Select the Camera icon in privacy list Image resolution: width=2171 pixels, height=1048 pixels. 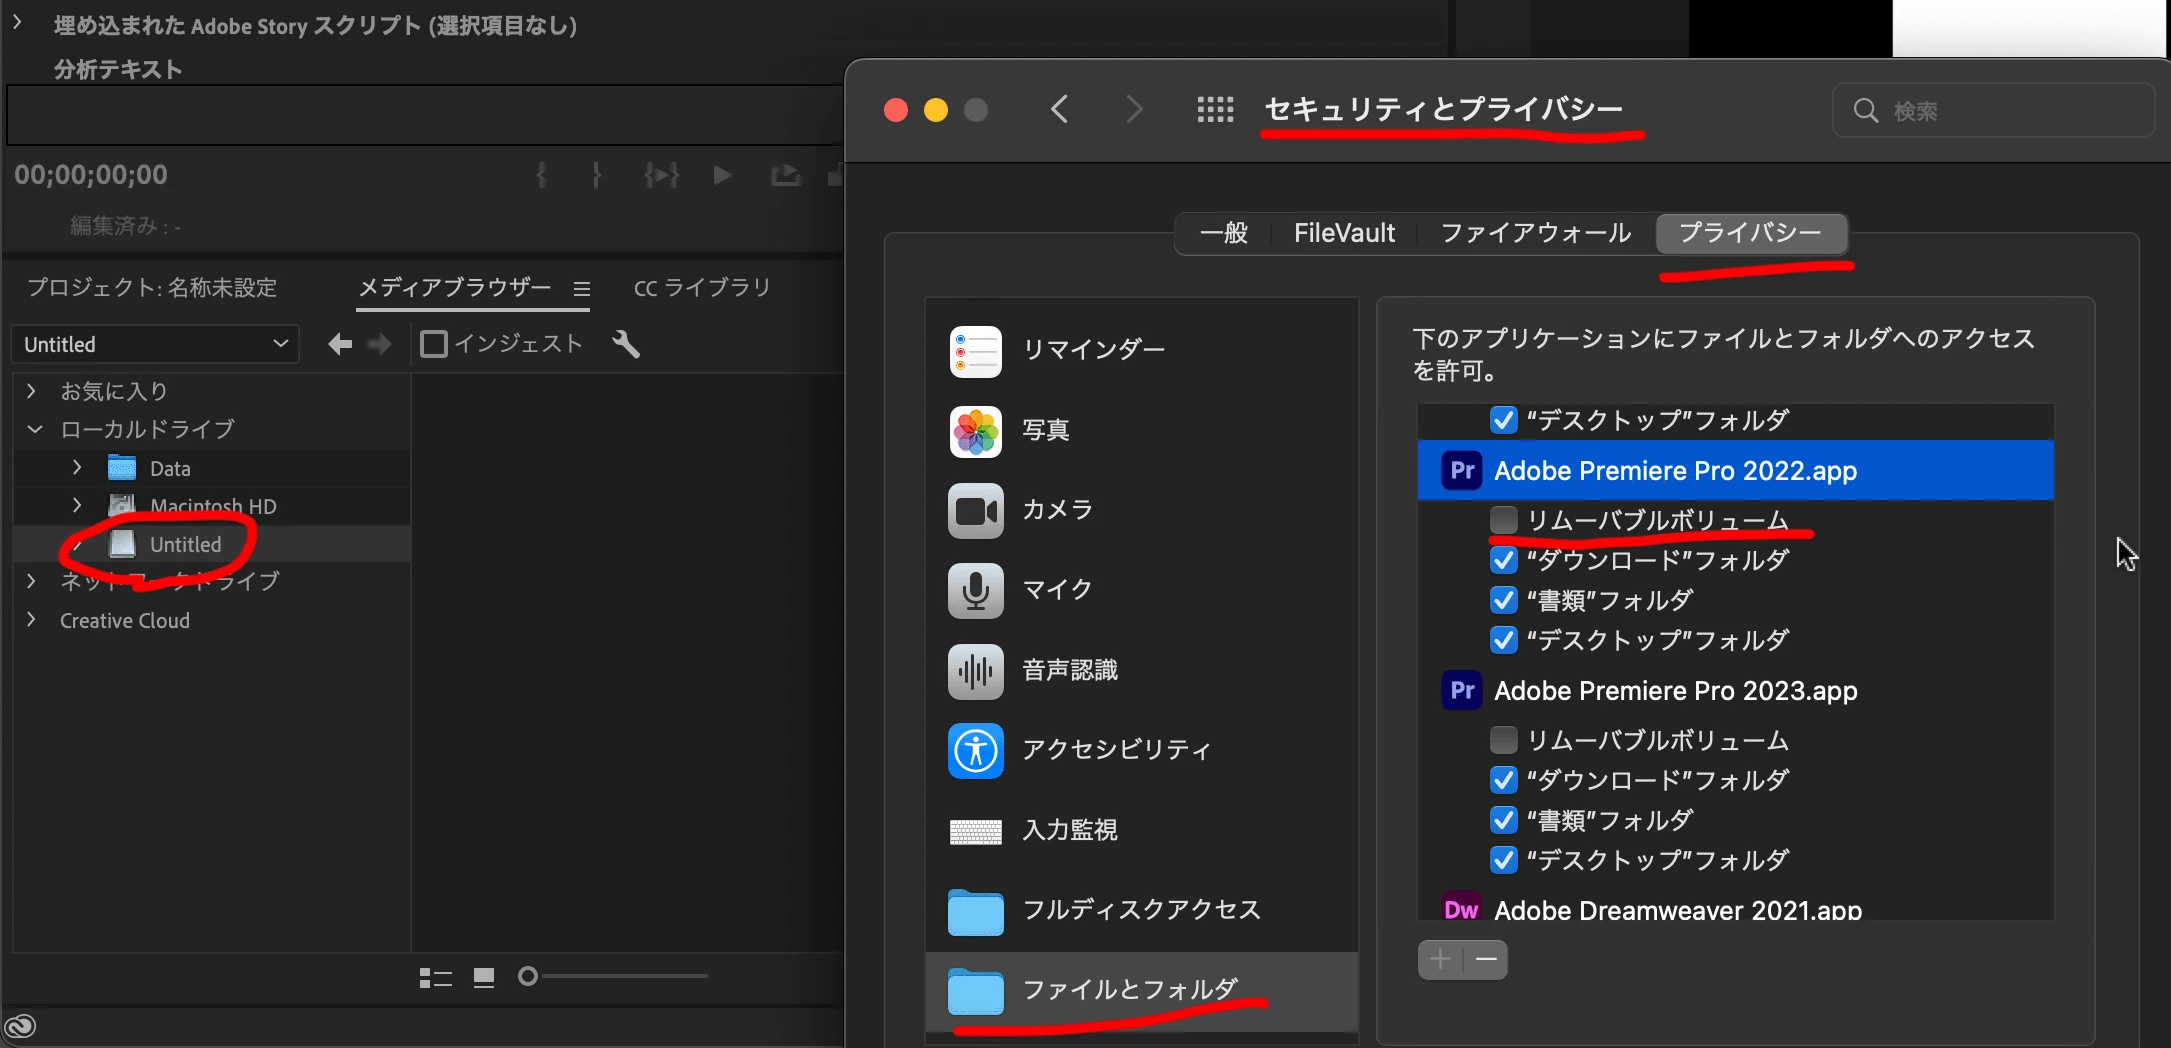click(975, 511)
